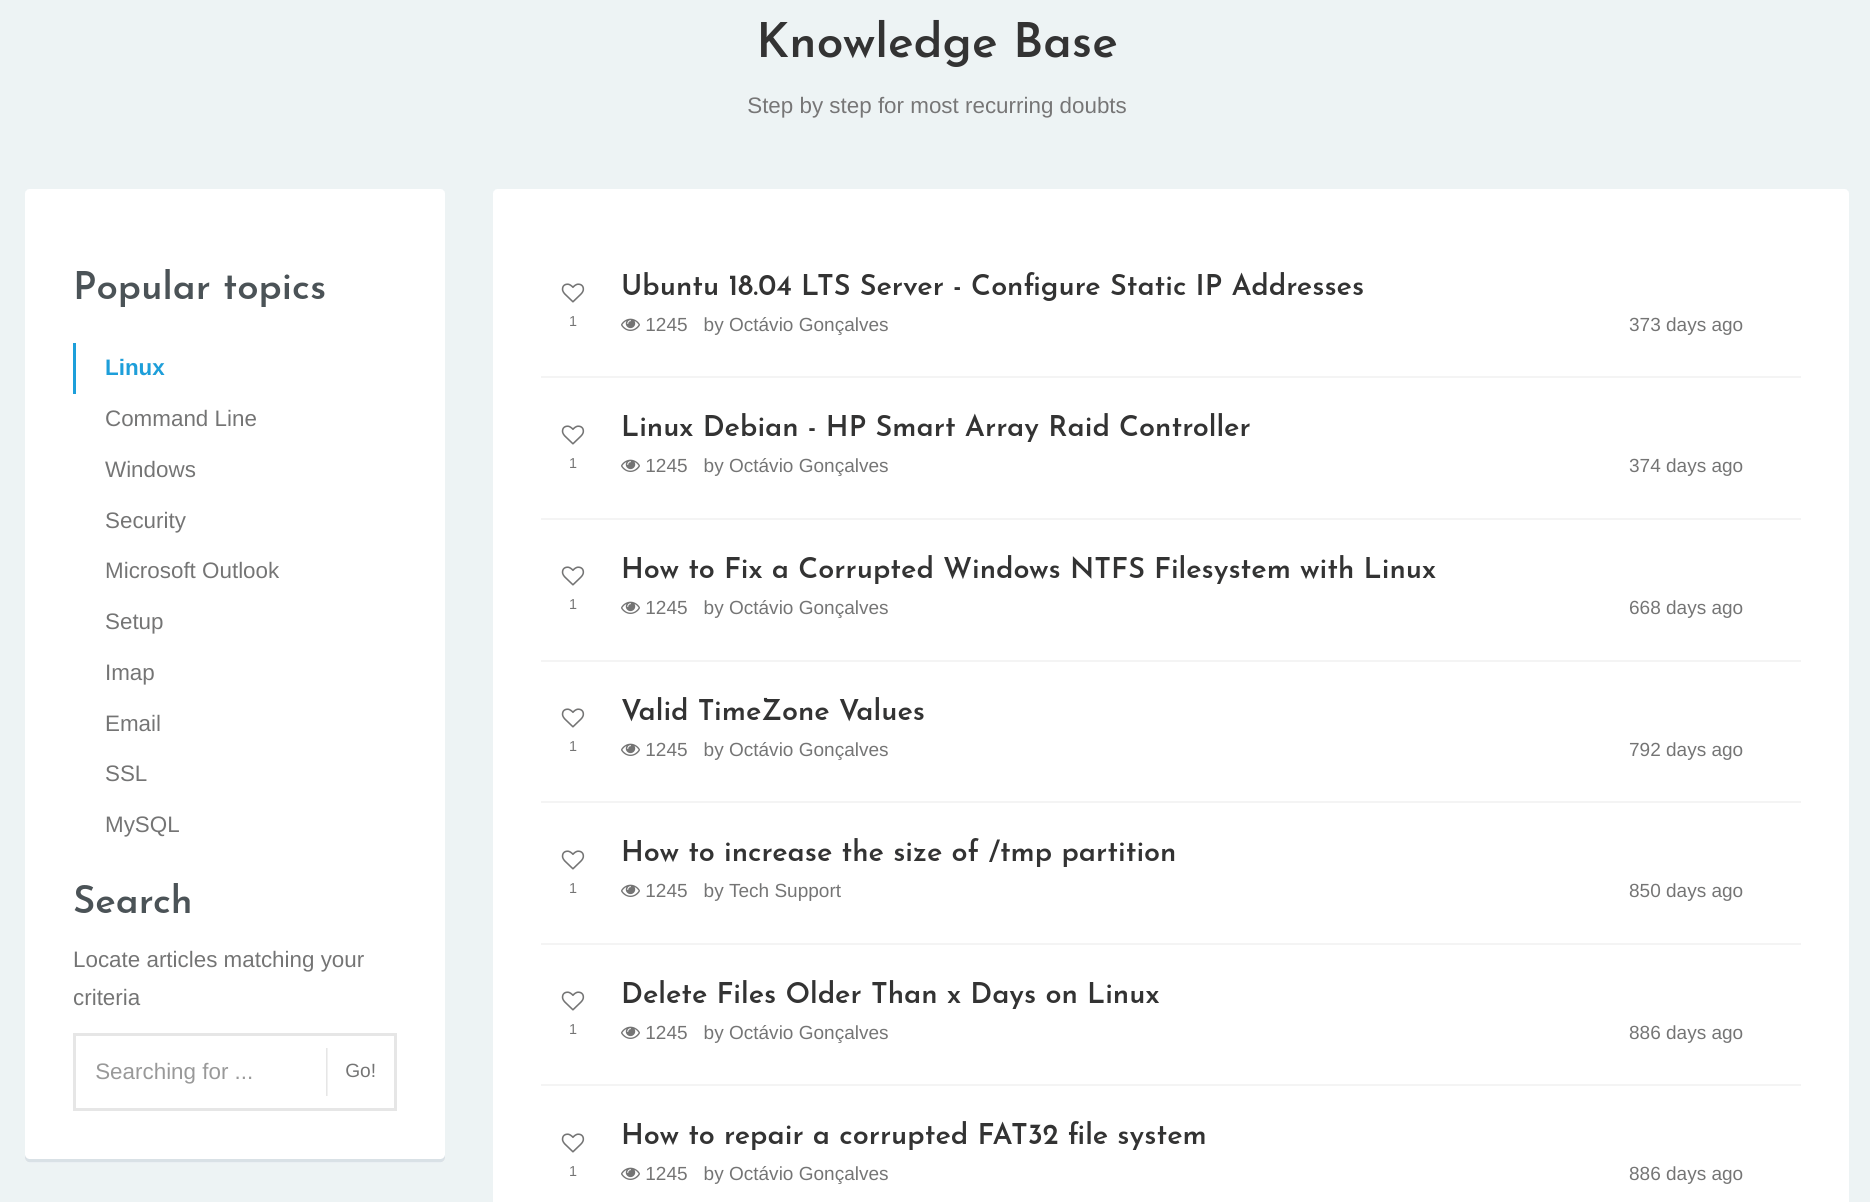Open the Command Line topic
Viewport: 1870px width, 1202px height.
pos(181,419)
